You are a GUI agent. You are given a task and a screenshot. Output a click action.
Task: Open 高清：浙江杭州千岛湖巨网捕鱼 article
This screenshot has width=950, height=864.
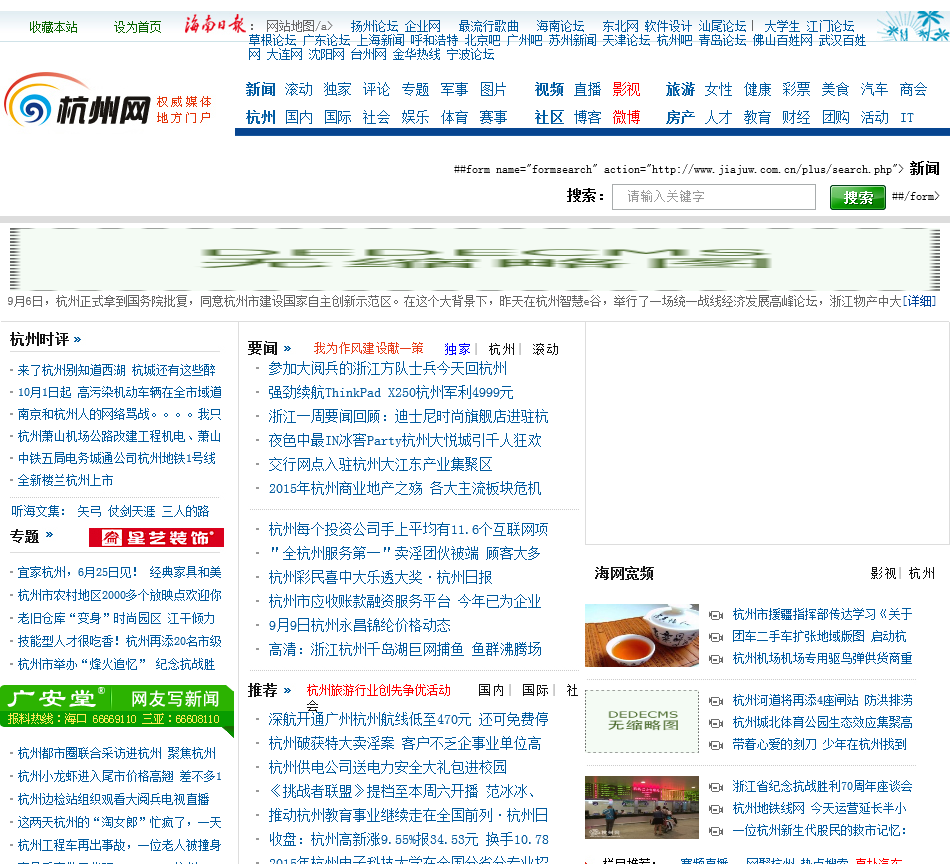405,650
